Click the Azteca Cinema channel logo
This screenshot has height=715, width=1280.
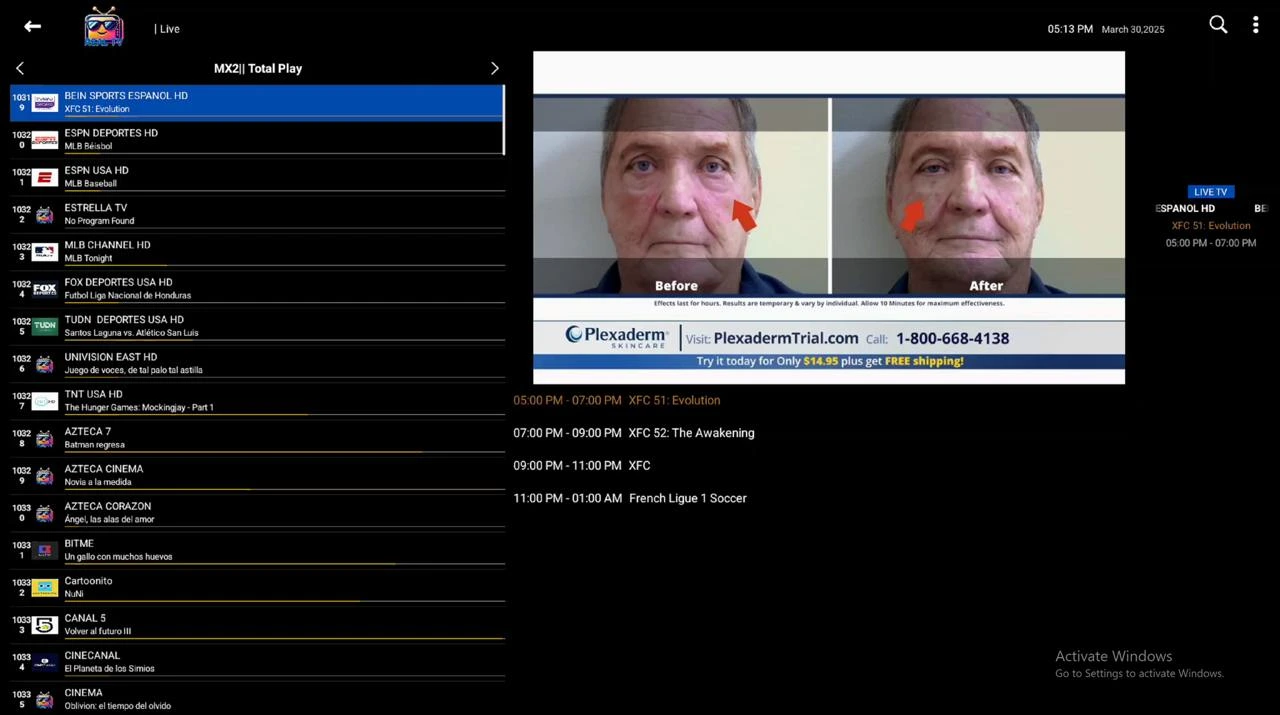tap(45, 476)
